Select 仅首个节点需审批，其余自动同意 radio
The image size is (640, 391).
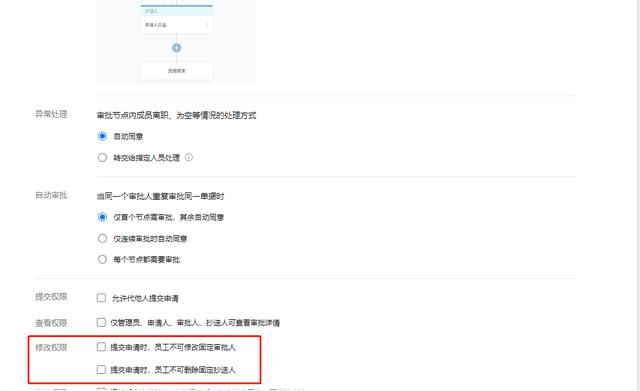[102, 217]
